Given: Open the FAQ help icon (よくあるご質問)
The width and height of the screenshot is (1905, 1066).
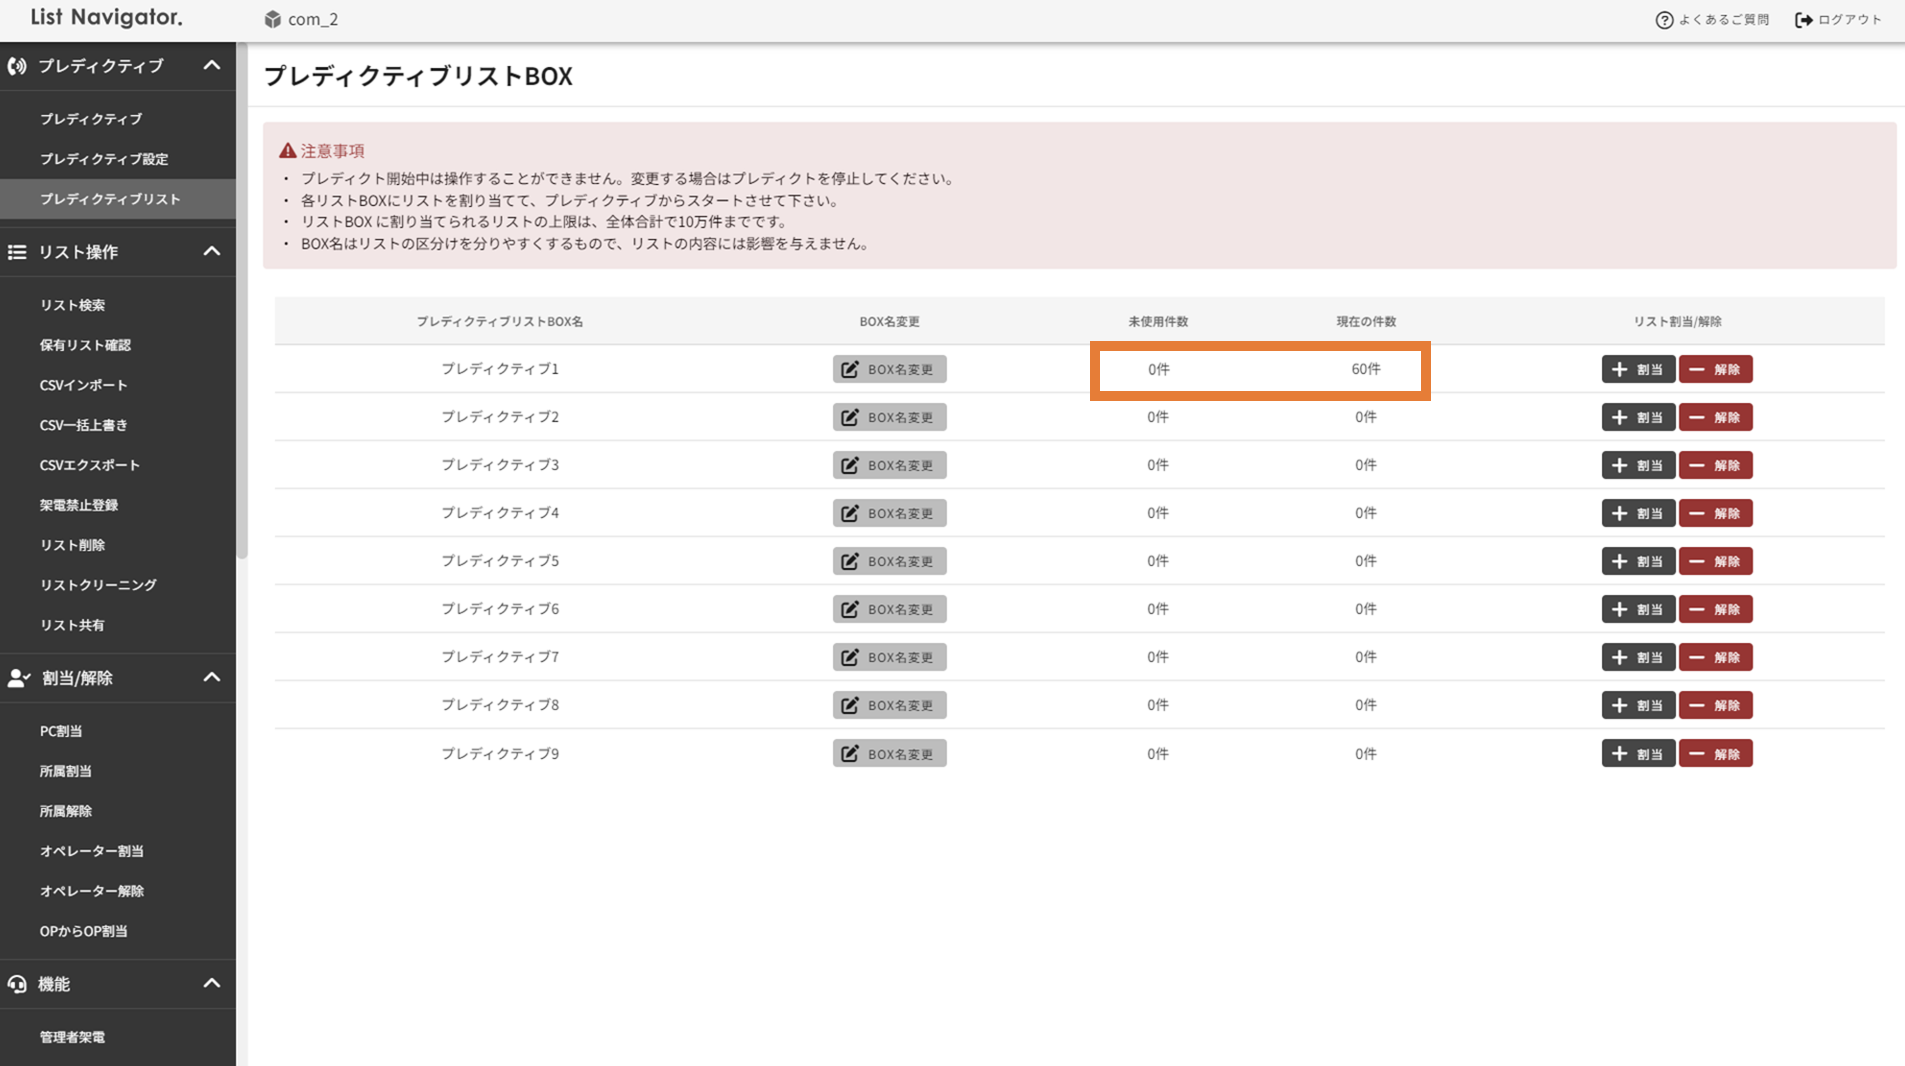Looking at the screenshot, I should pyautogui.click(x=1664, y=20).
